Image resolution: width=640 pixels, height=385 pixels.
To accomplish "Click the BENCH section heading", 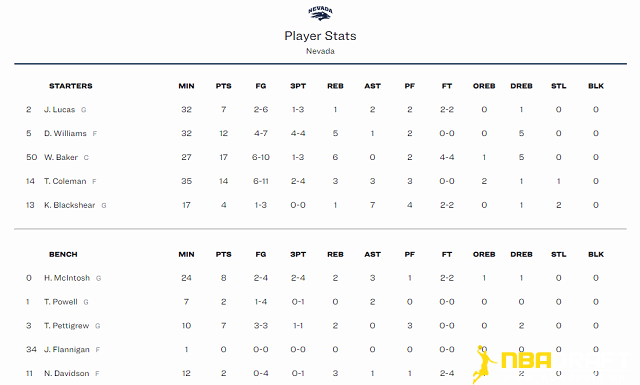I will [63, 254].
